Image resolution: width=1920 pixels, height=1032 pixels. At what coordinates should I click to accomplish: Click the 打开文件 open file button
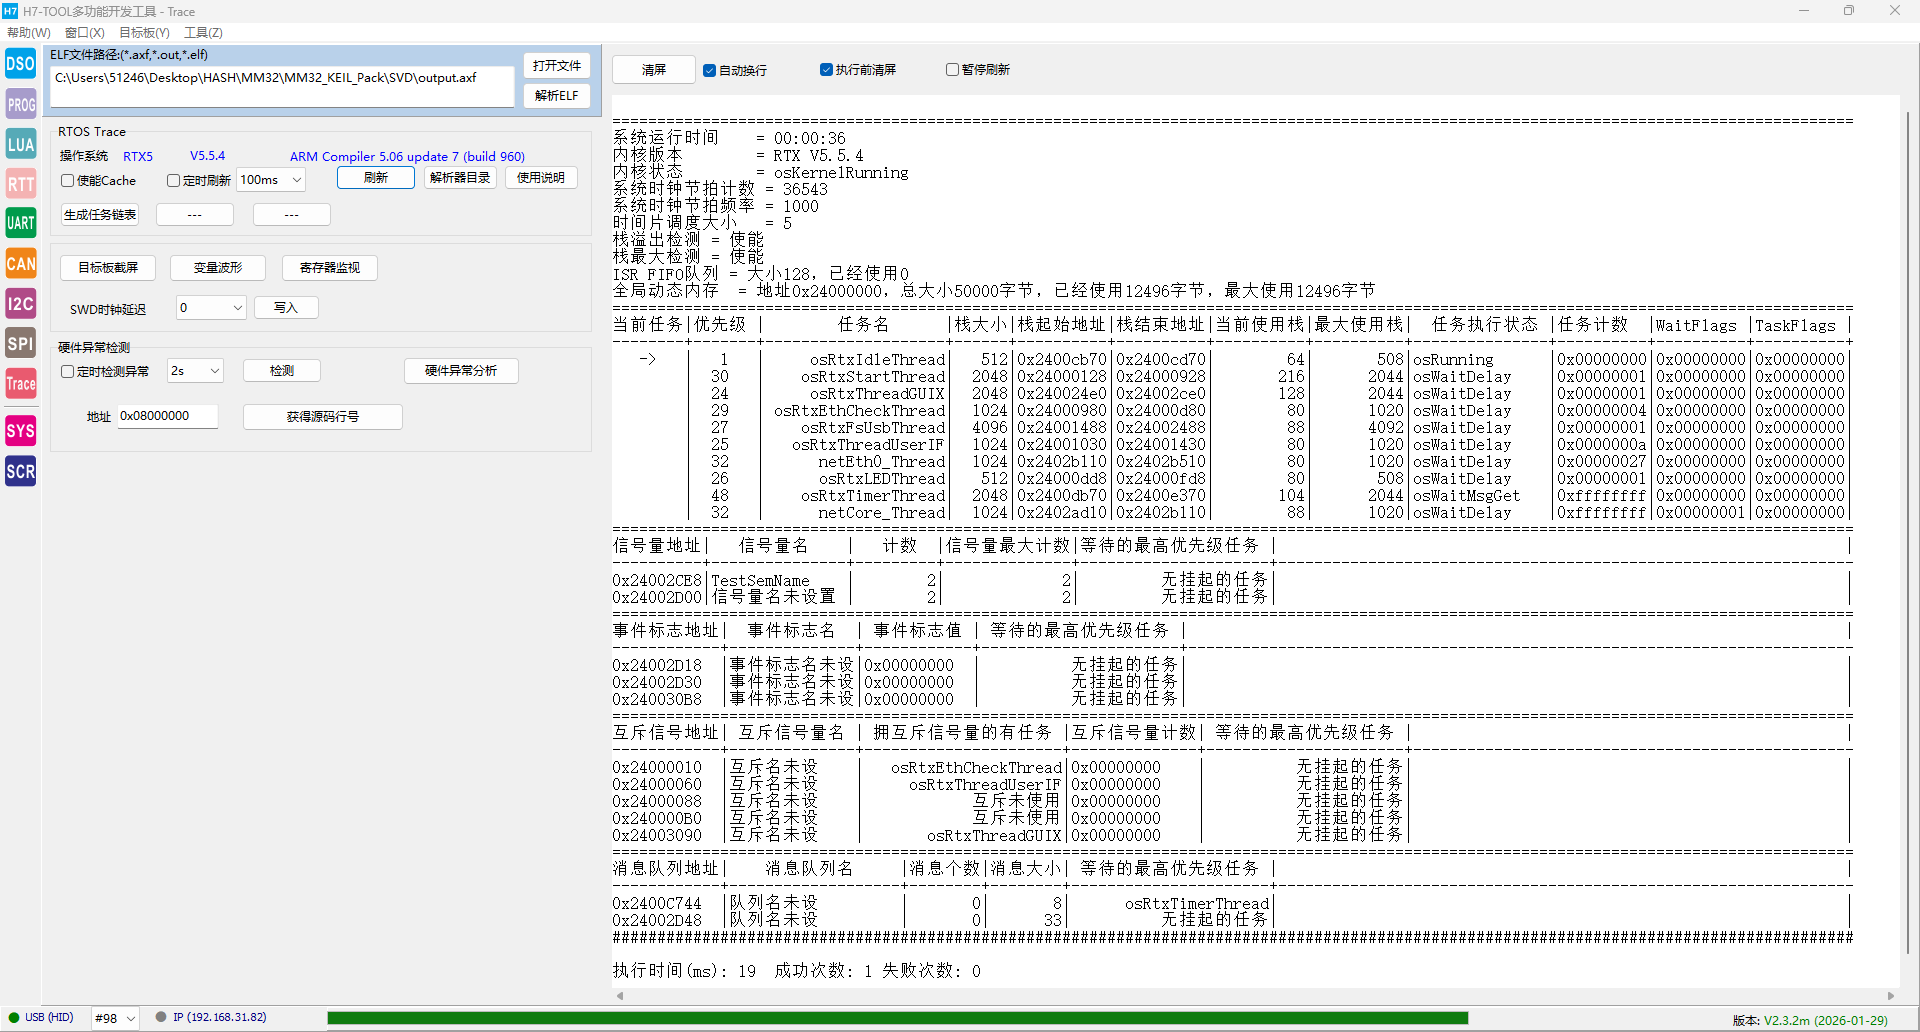point(557,66)
